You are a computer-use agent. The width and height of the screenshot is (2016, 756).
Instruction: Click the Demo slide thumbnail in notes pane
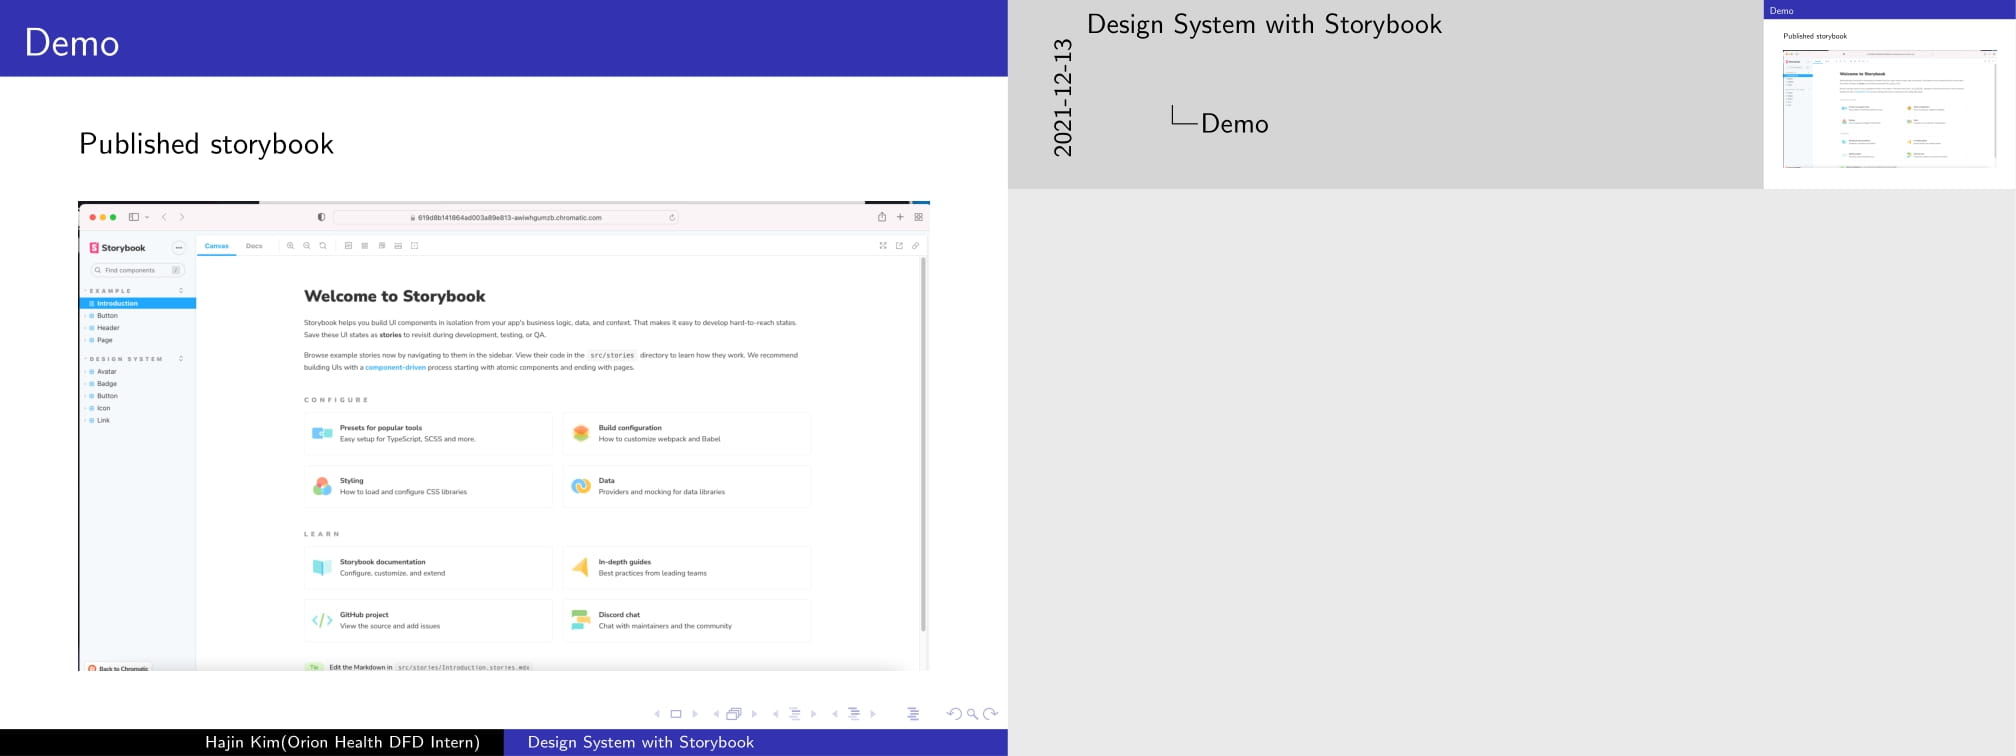pos(1889,94)
